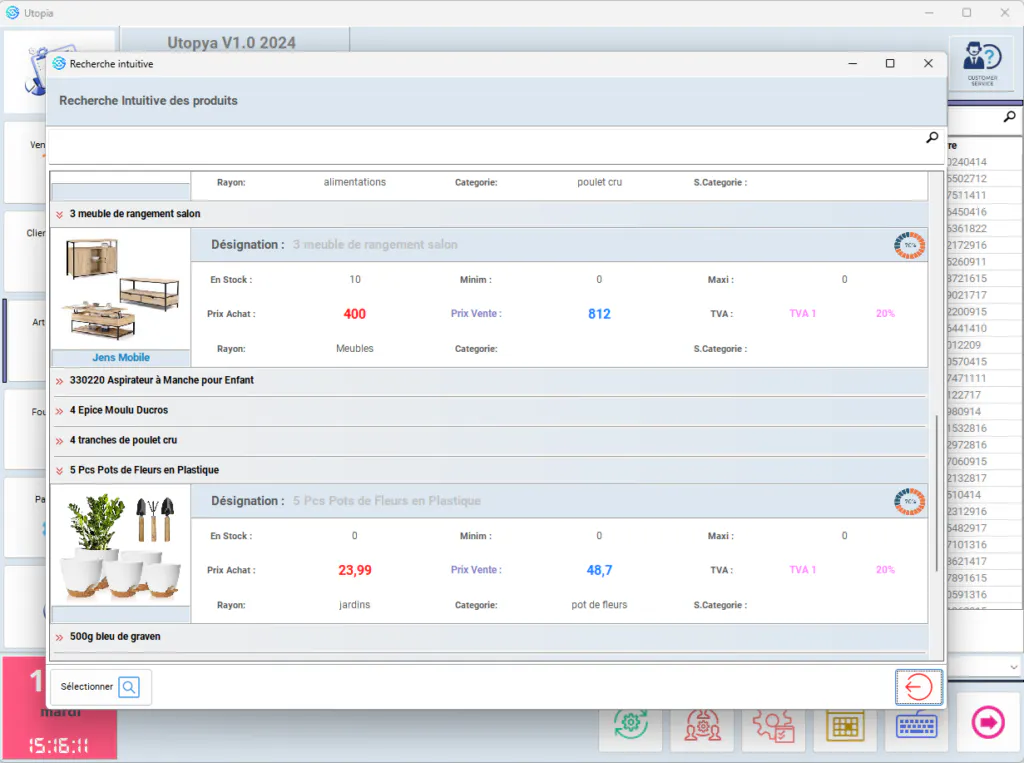
Task: Expand the 500g bleu de graven row
Action: click(x=59, y=637)
